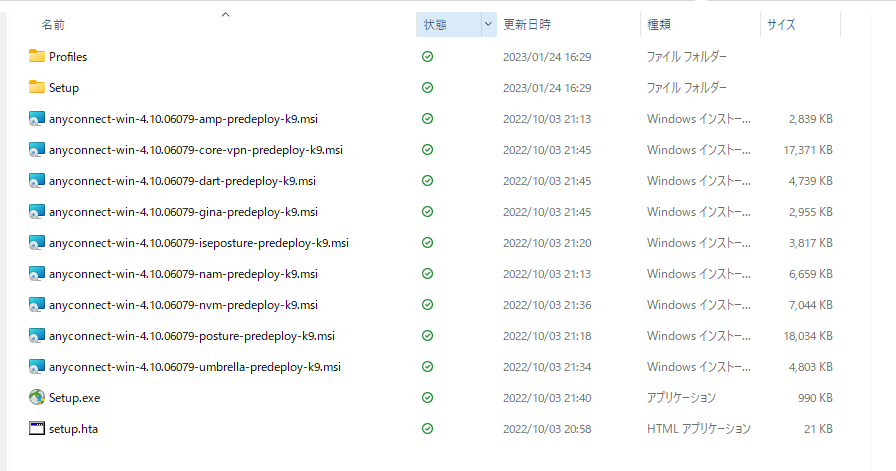Image resolution: width=896 pixels, height=471 pixels.
Task: Sort by the 種類 column header
Action: [659, 25]
